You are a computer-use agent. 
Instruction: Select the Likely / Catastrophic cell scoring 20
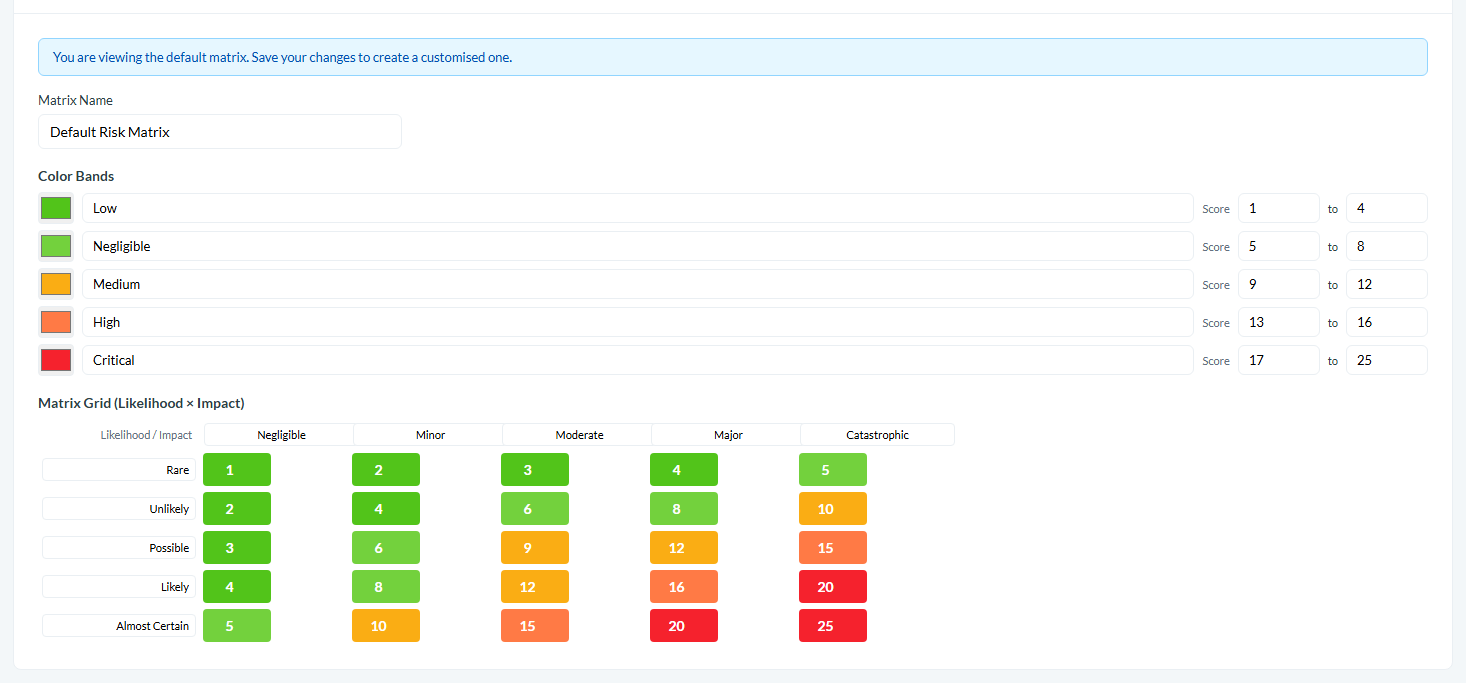pos(833,587)
